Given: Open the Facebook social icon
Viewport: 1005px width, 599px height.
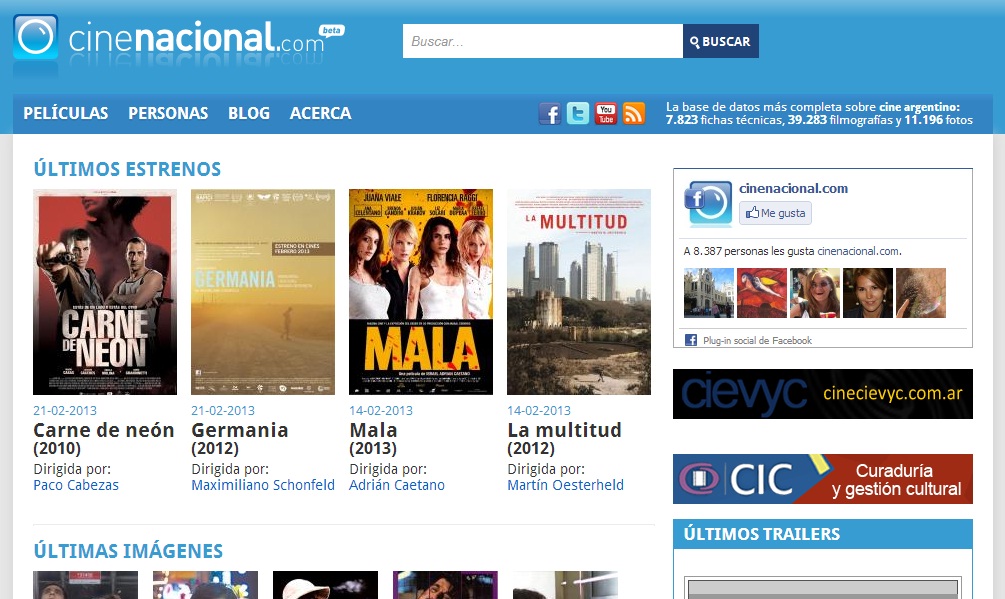Looking at the screenshot, I should (x=549, y=113).
